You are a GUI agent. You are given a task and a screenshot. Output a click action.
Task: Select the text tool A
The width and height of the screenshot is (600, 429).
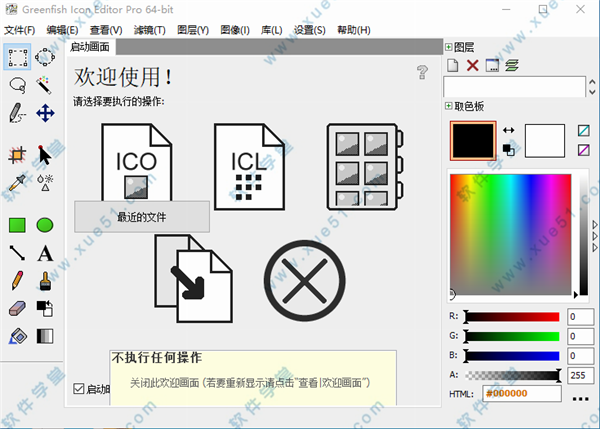coord(45,253)
